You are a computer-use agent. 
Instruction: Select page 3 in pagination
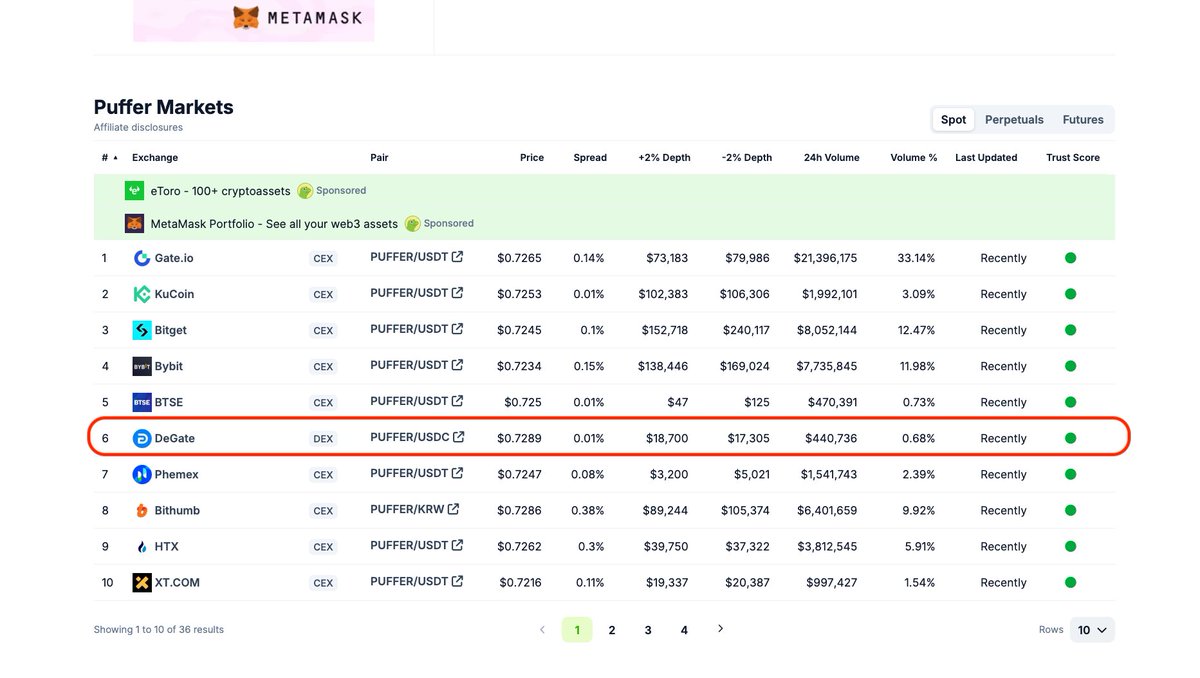click(x=647, y=630)
